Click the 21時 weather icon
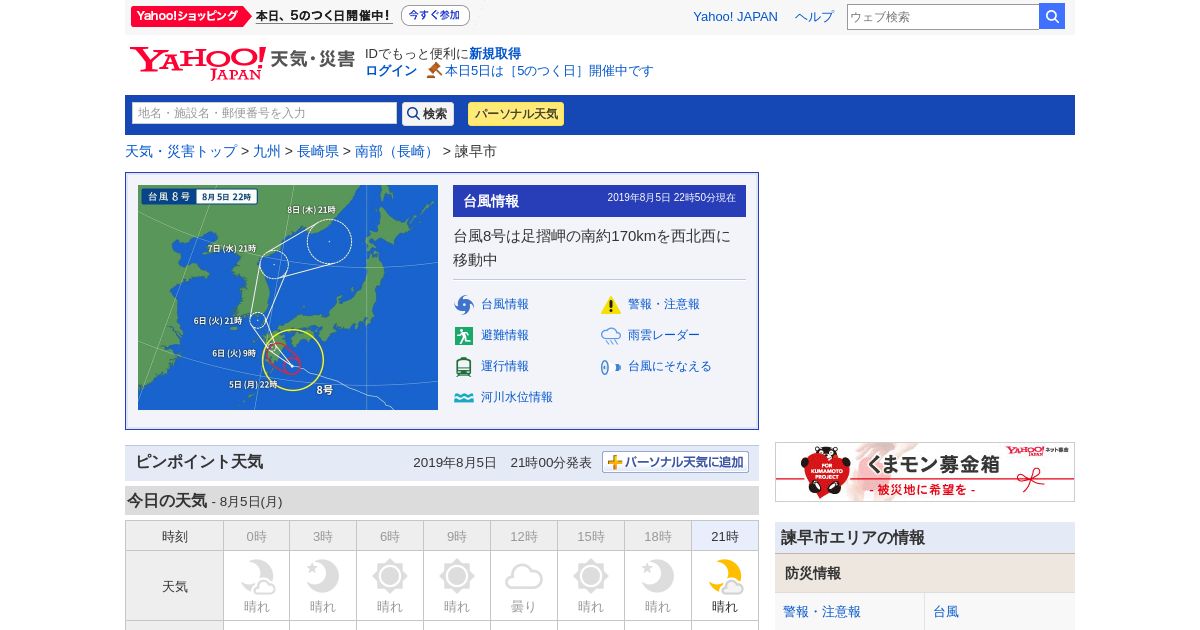This screenshot has width=1200, height=630. (x=725, y=576)
